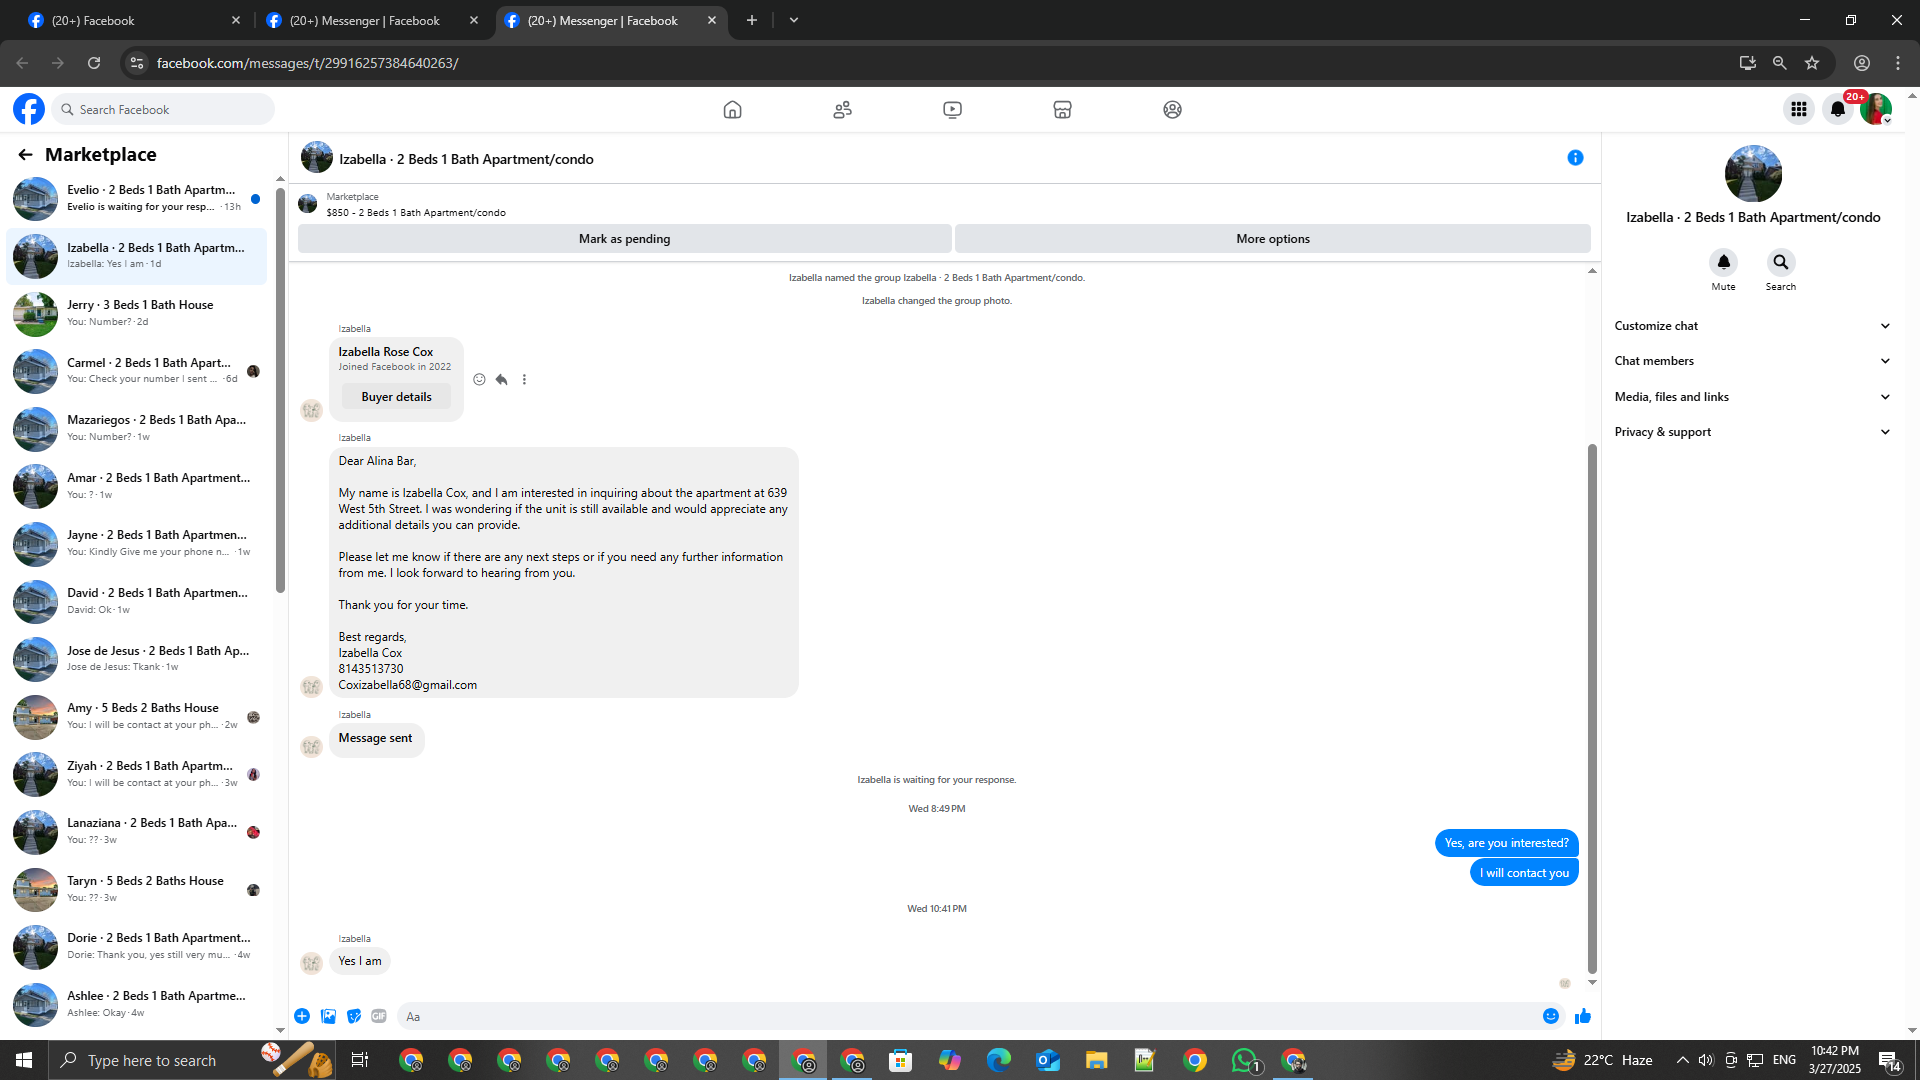Viewport: 1920px width, 1080px height.
Task: Open Outlook from the taskbar
Action: [x=1047, y=1060]
